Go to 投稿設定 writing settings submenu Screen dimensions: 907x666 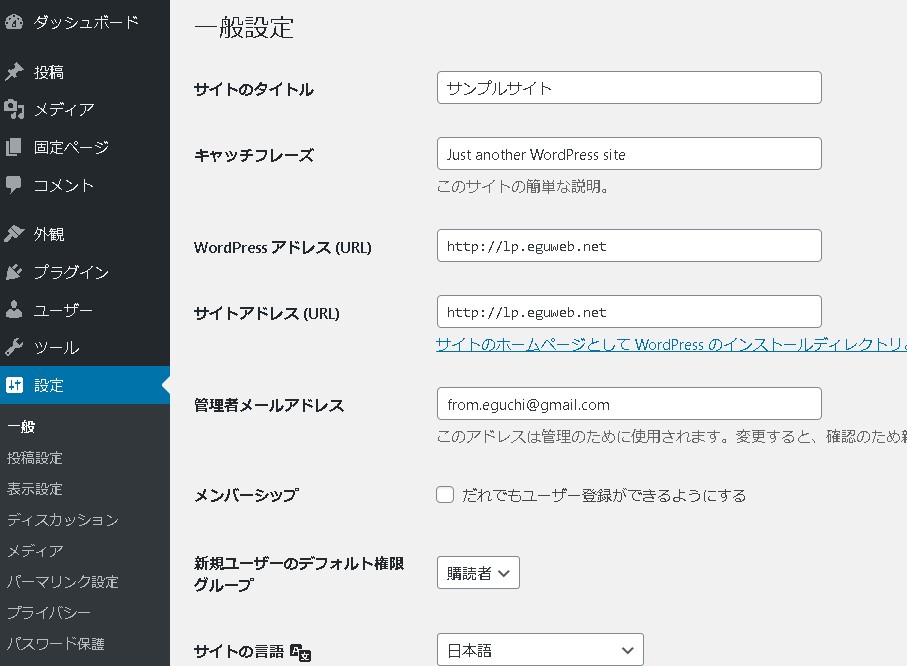(x=35, y=458)
